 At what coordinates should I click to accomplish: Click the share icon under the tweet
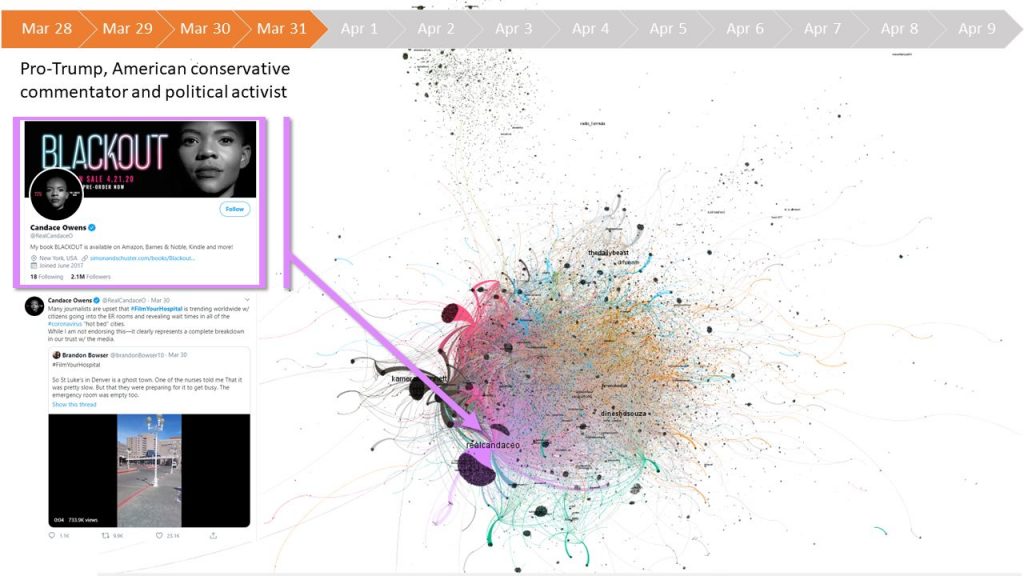(x=213, y=536)
